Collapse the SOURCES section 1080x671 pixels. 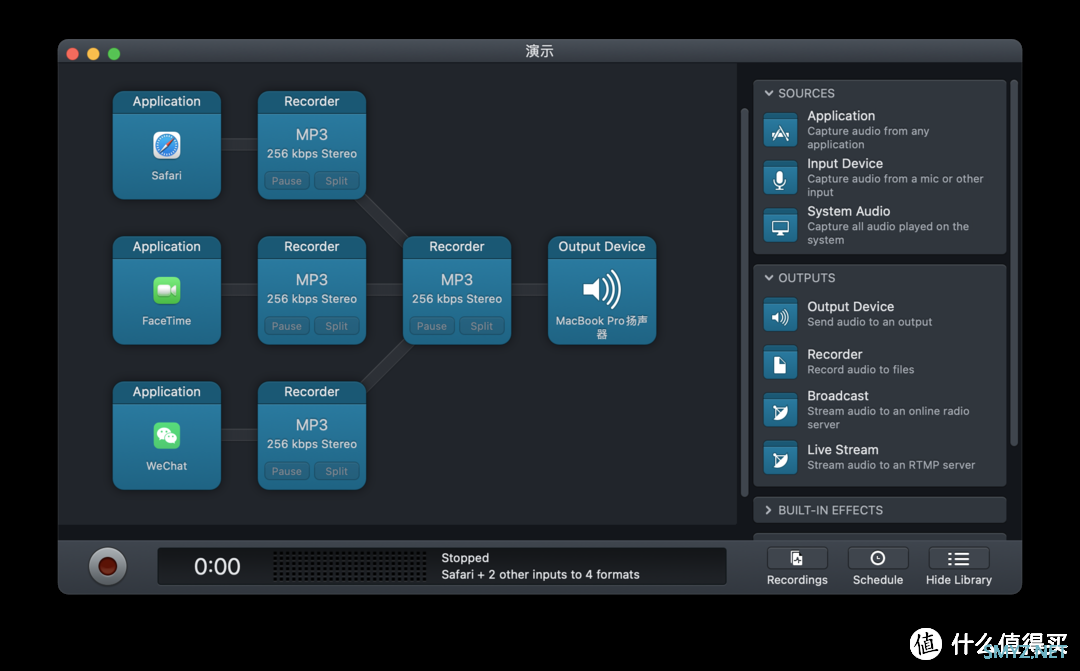(769, 93)
